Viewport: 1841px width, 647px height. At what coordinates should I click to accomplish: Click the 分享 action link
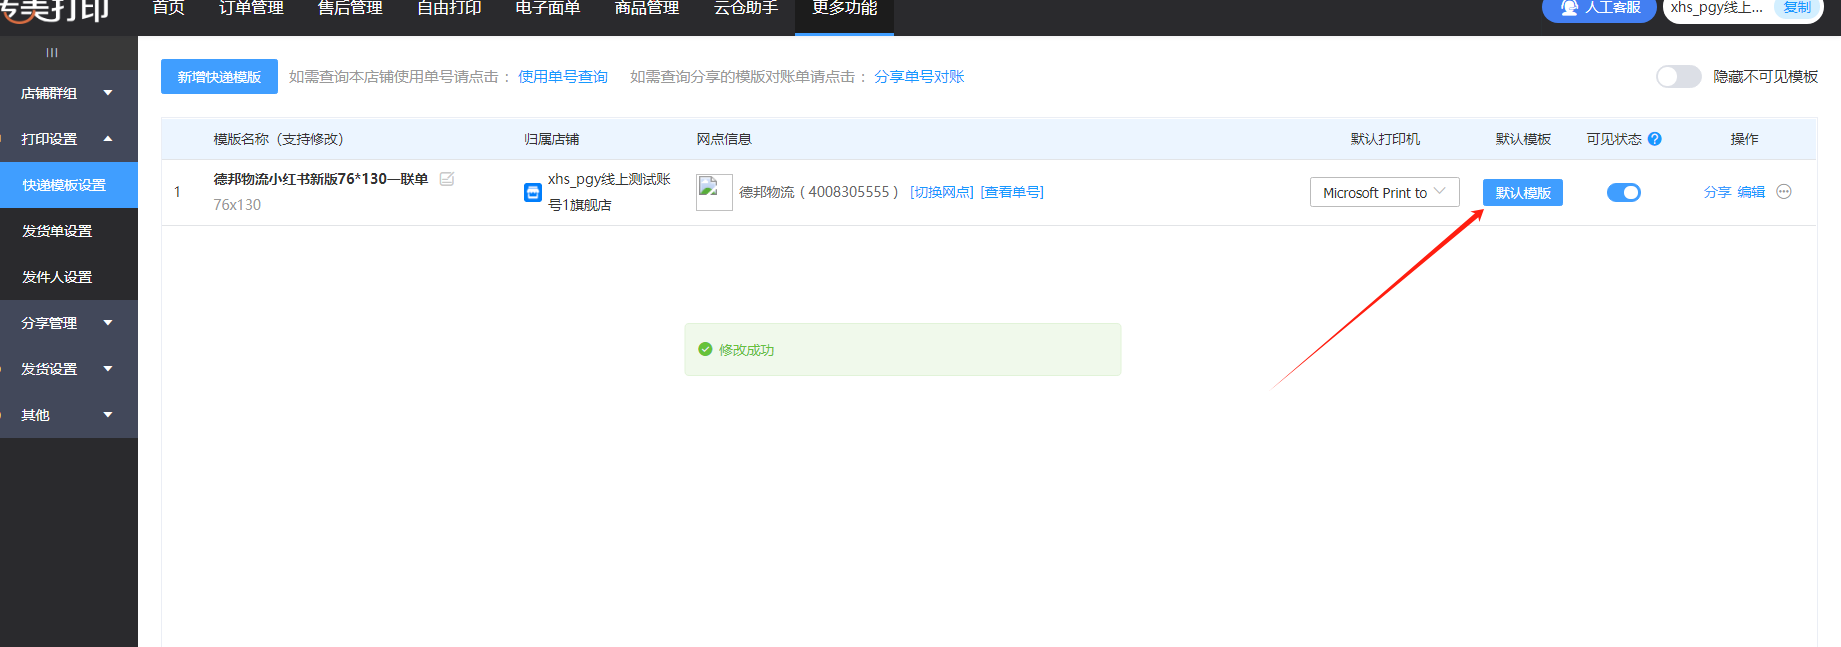point(1717,192)
